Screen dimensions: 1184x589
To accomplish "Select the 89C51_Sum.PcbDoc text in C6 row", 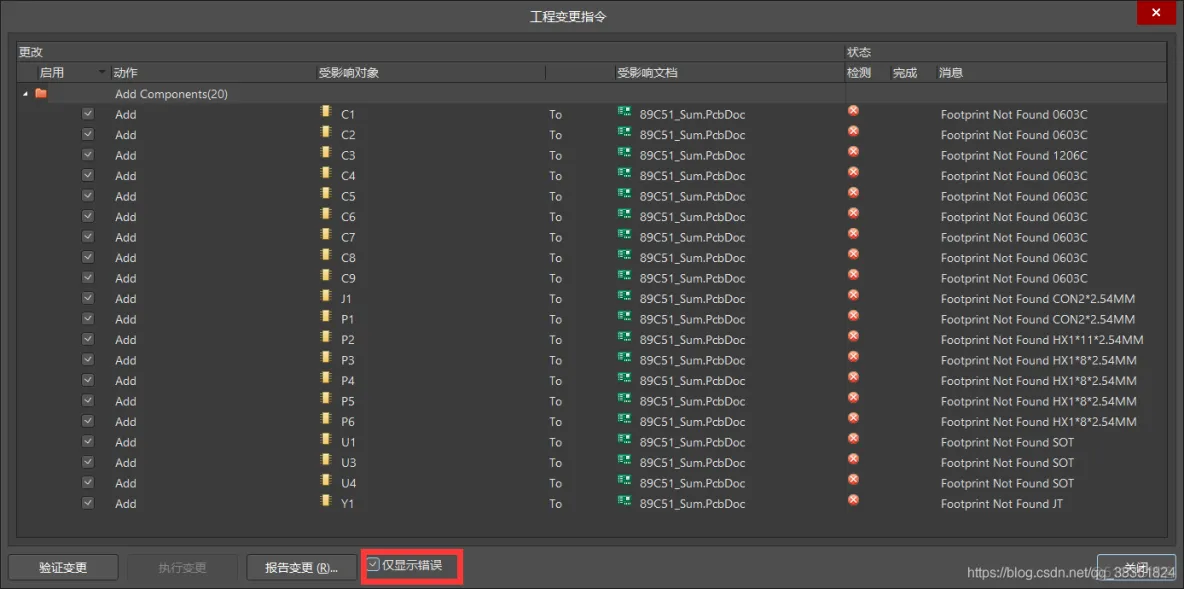I will (692, 217).
